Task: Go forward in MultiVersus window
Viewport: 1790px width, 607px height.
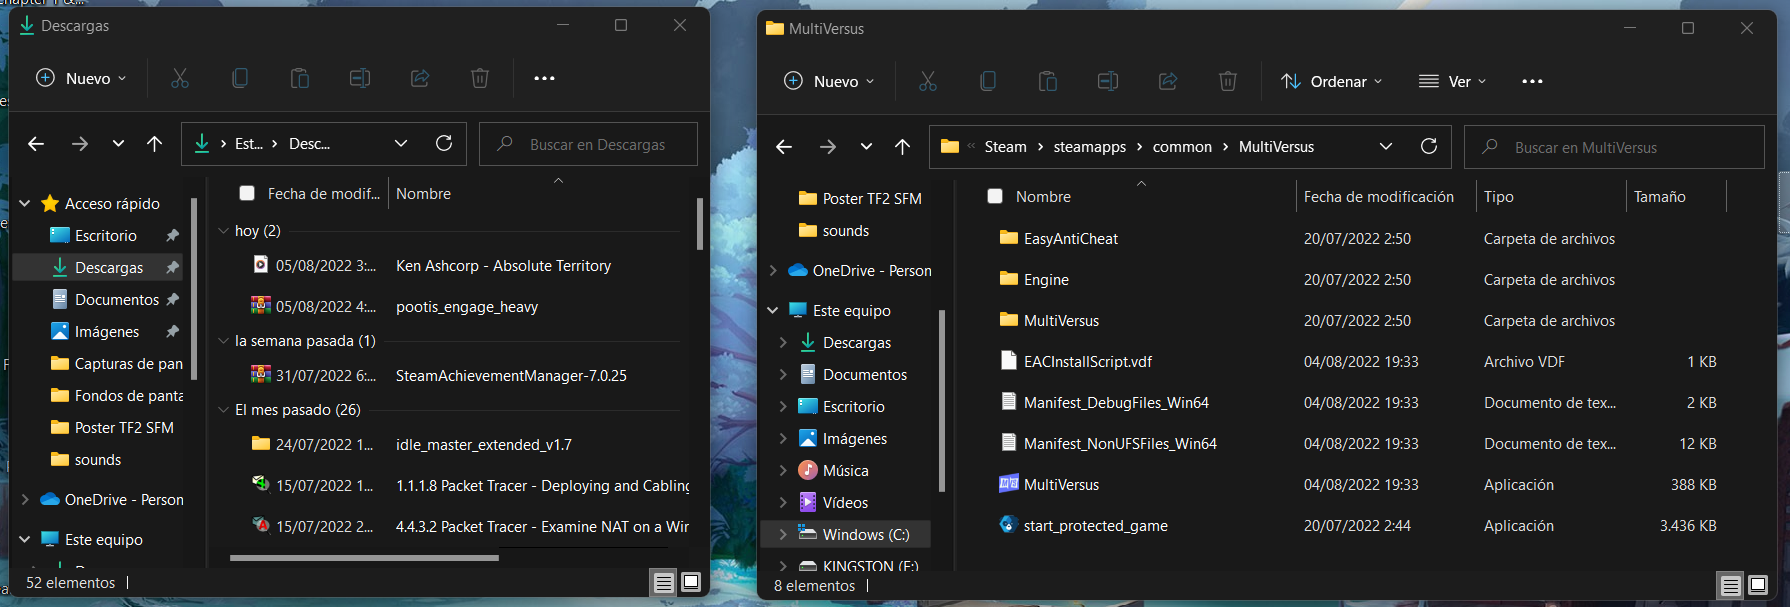Action: coord(828,147)
